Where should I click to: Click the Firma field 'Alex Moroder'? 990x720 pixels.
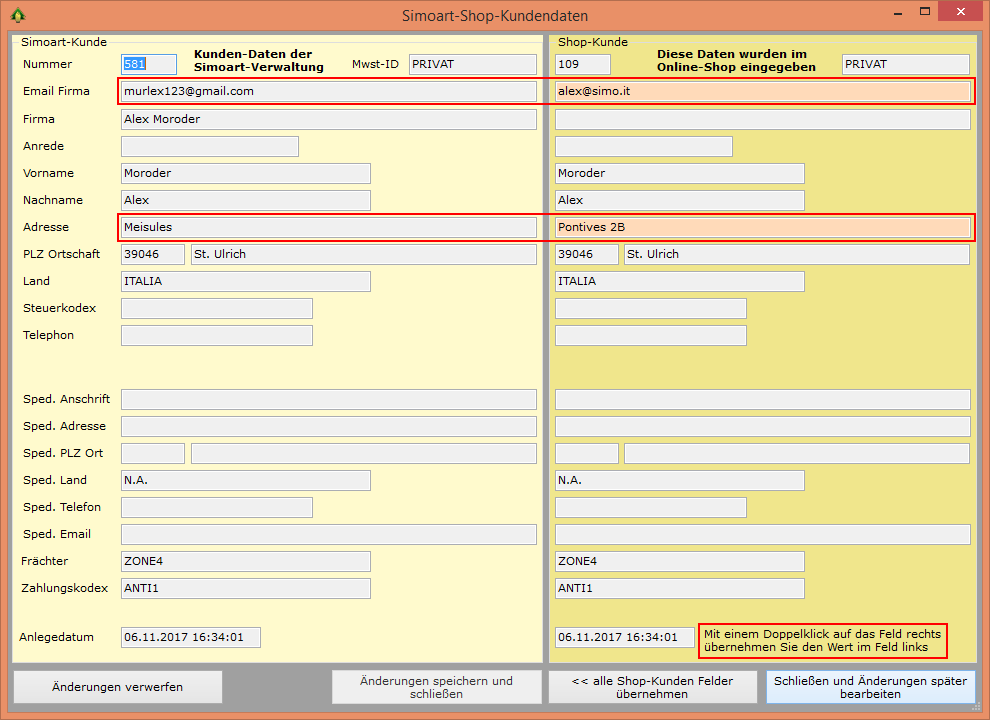click(x=328, y=119)
